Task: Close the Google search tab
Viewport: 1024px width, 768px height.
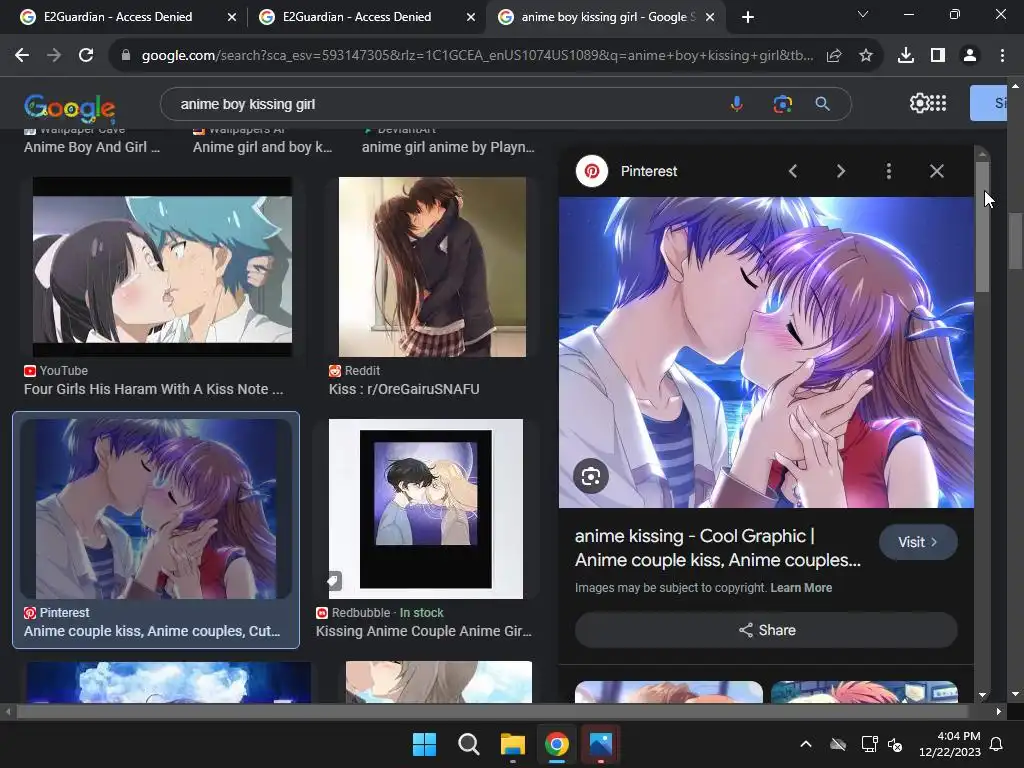Action: (710, 17)
